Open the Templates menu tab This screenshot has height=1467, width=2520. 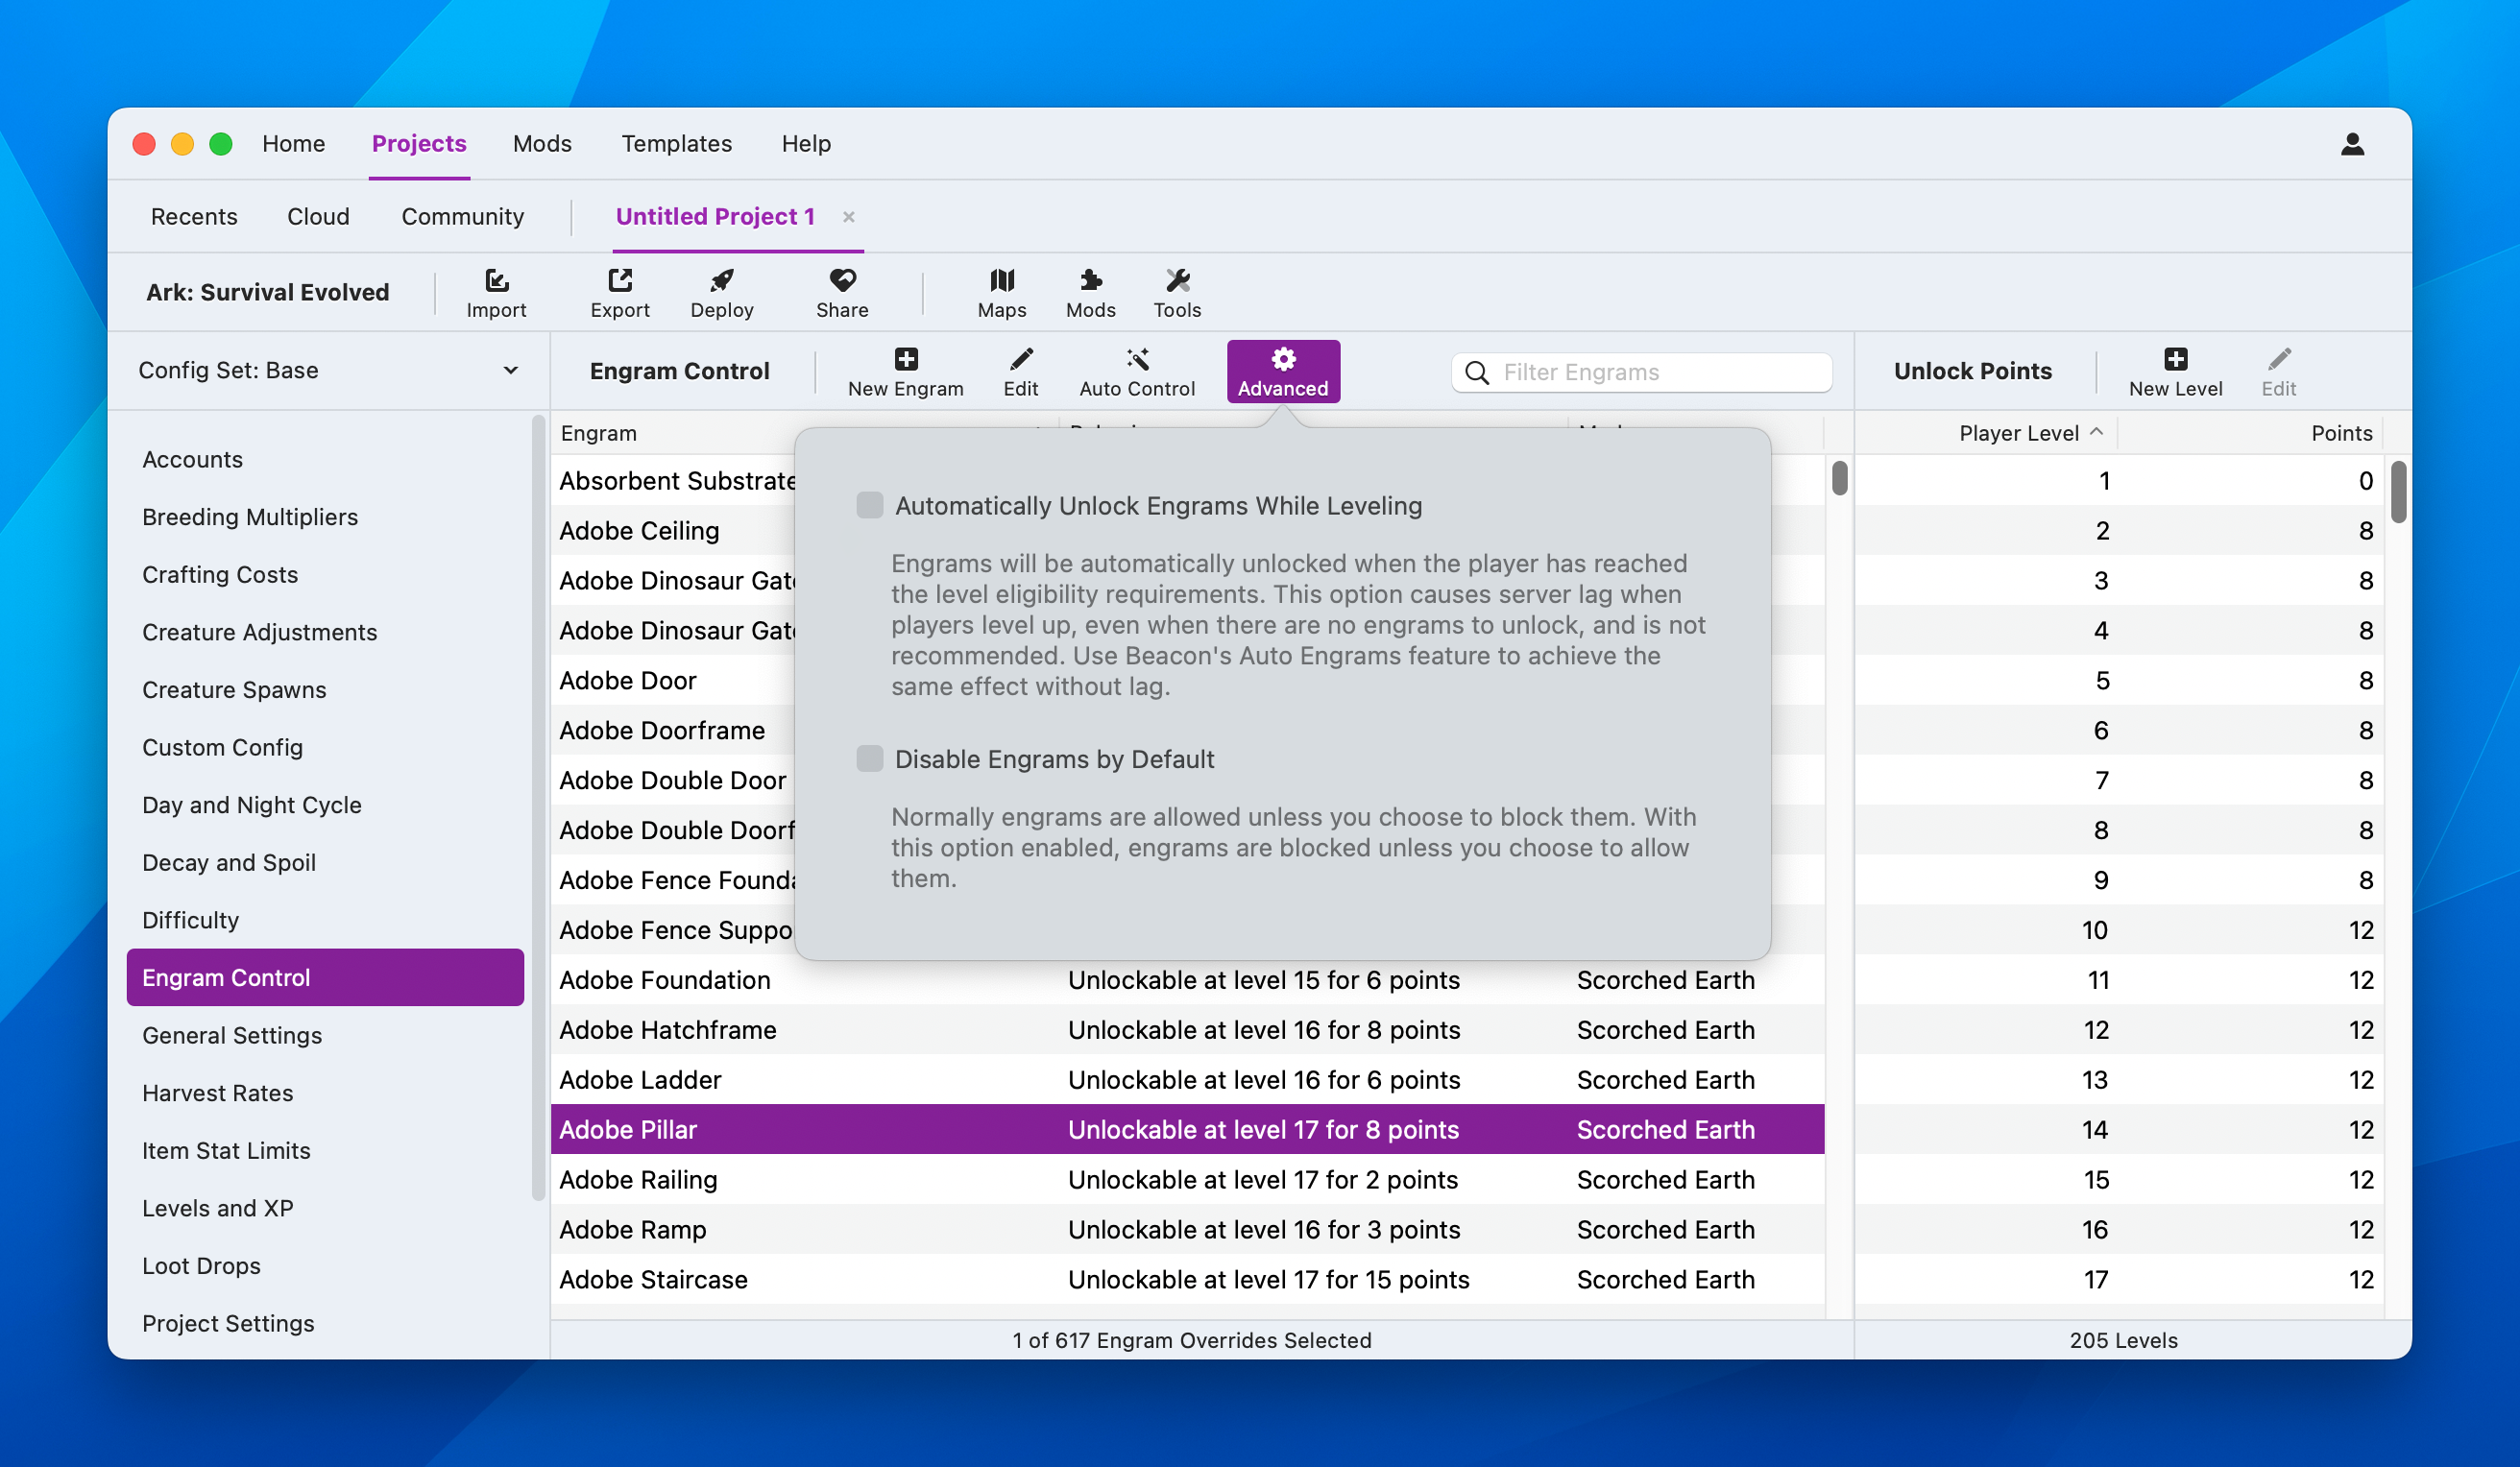tap(677, 144)
